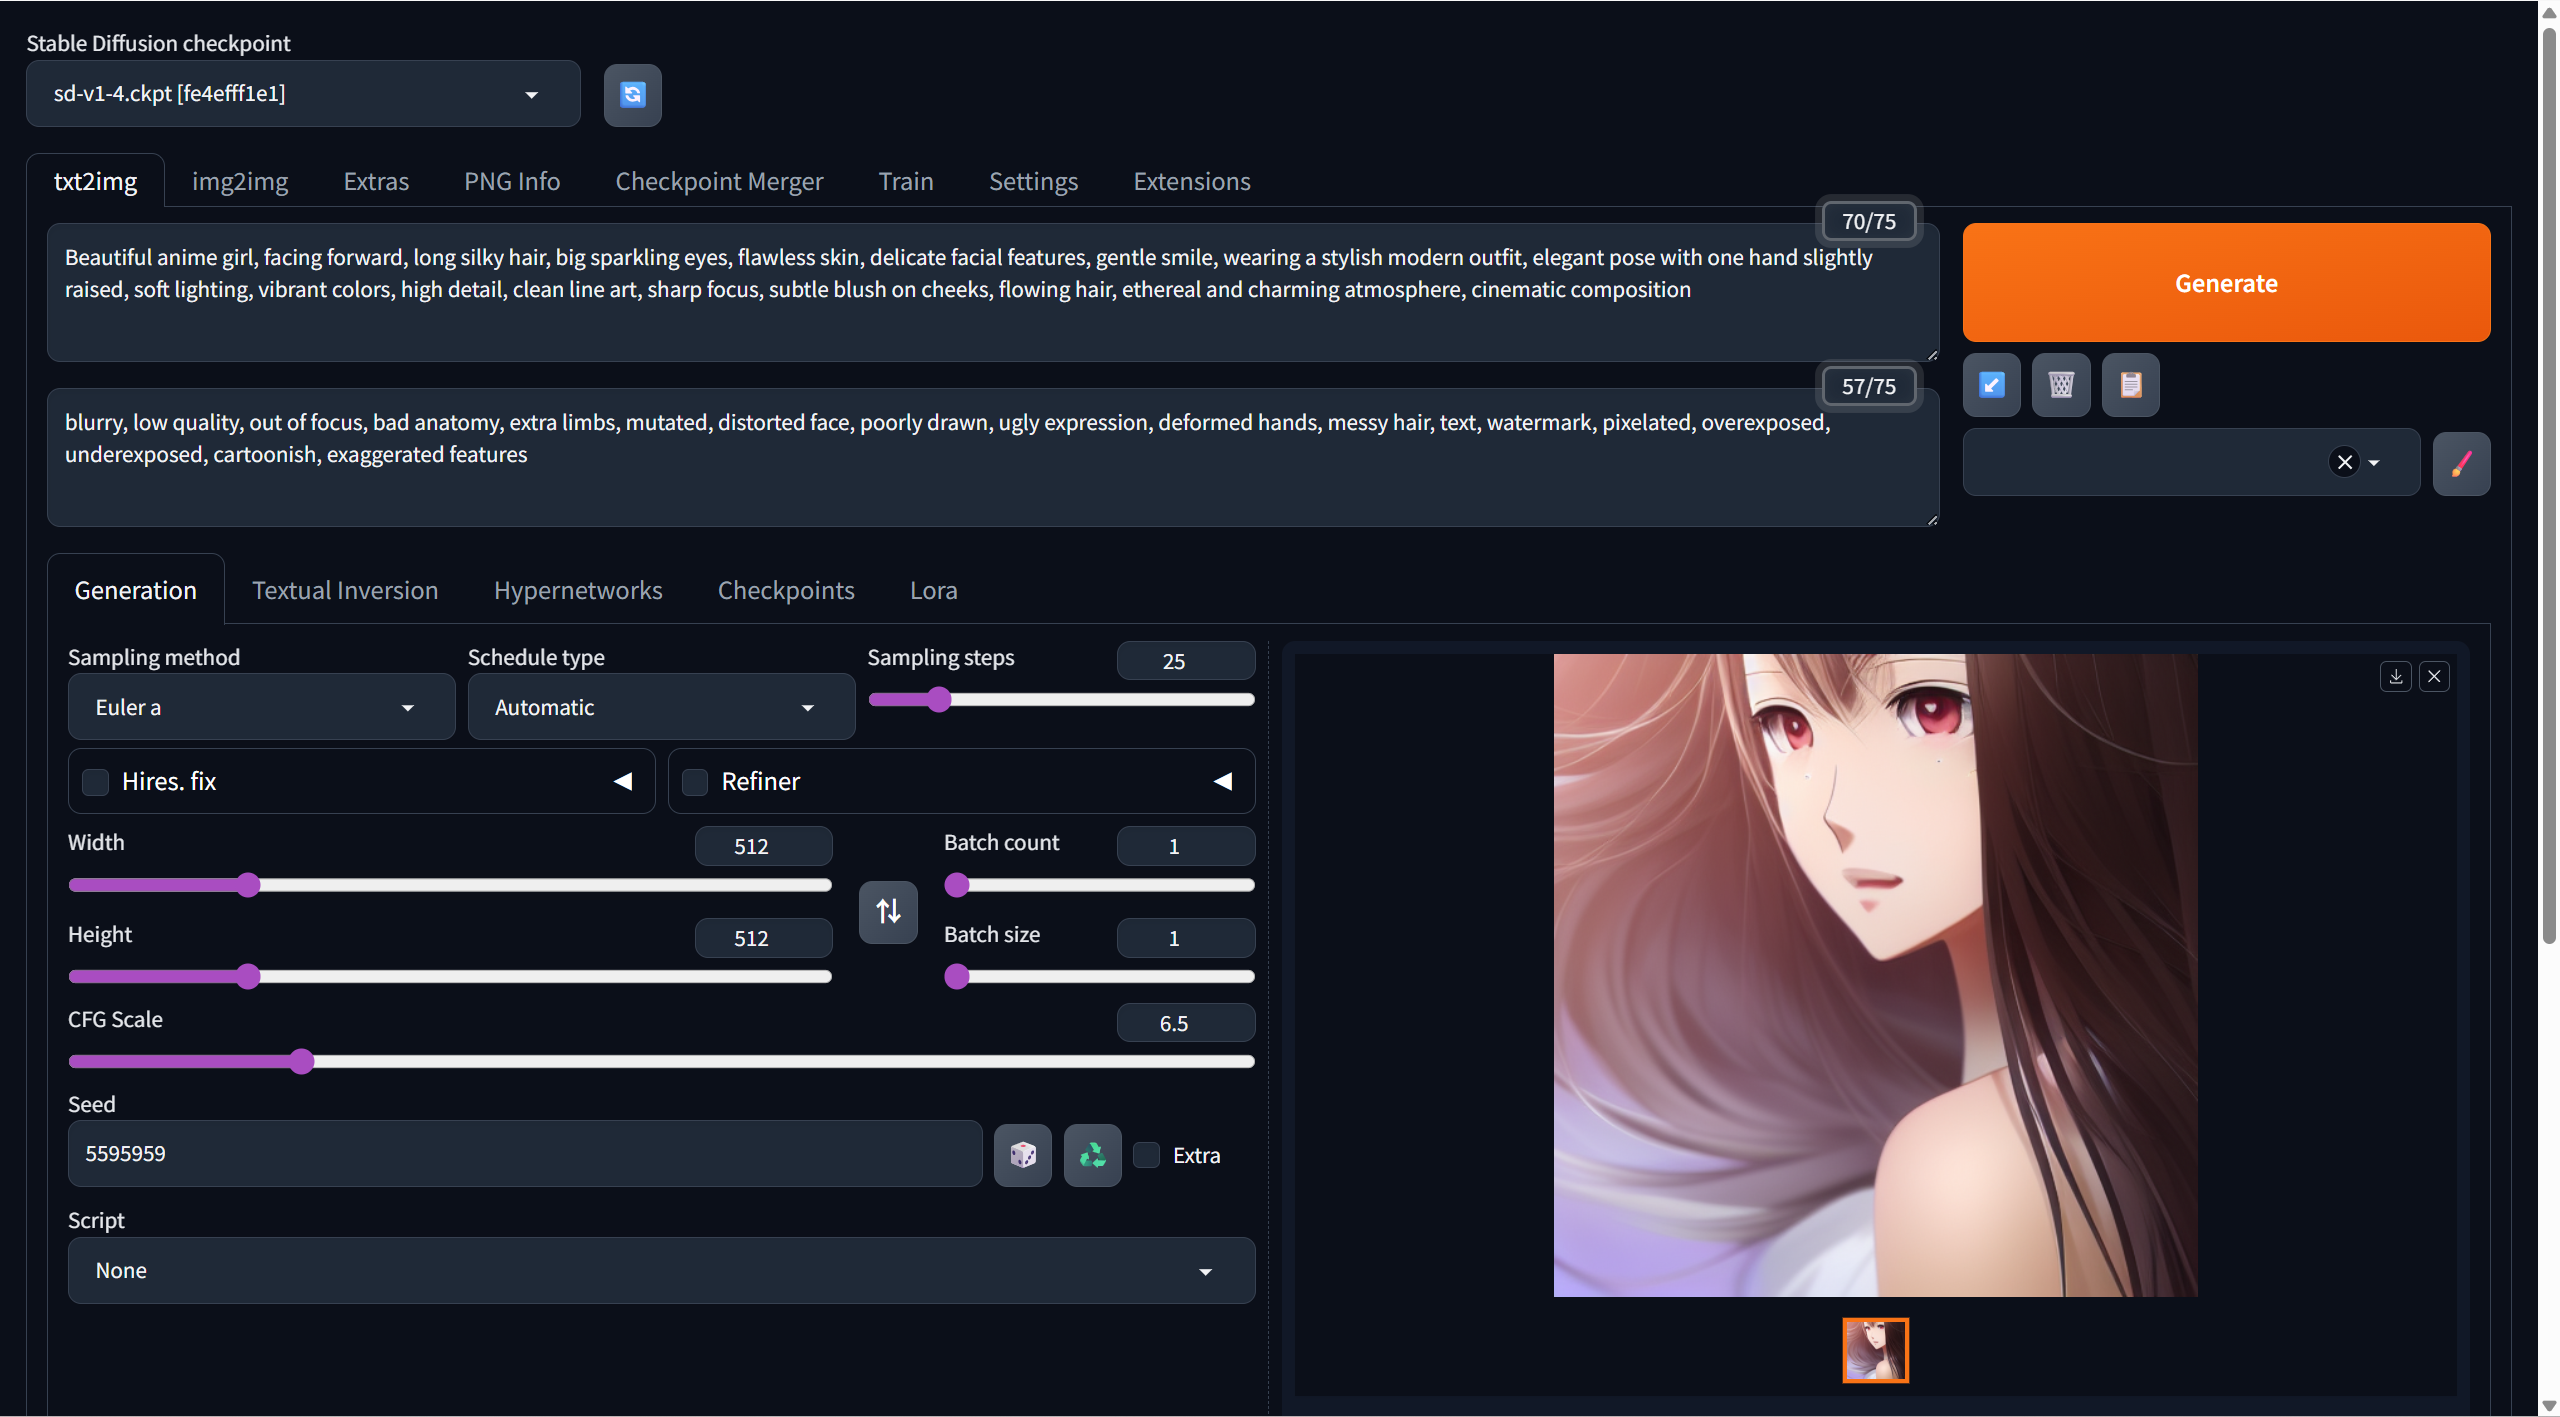Clear the prompt using the trash icon
Viewport: 2560px width, 1417px height.
pos(2061,384)
